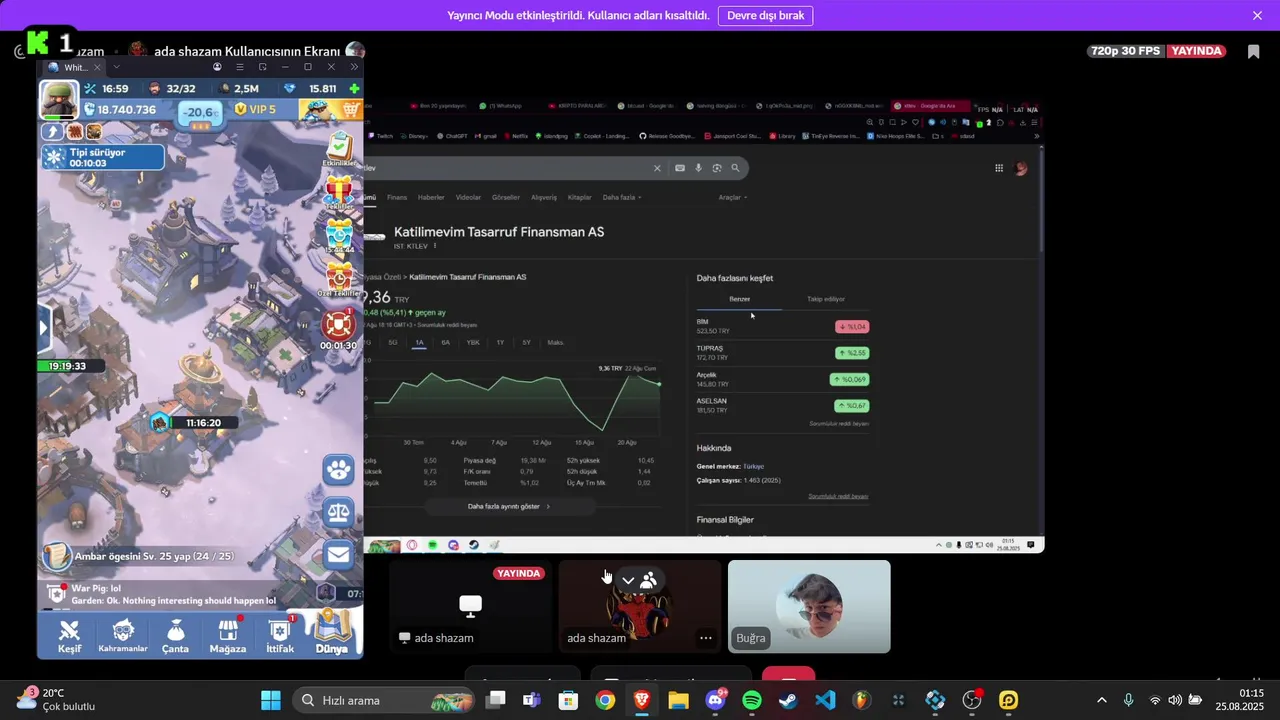Click Google search magnifier icon
Image resolution: width=1280 pixels, height=720 pixels.
tap(735, 168)
